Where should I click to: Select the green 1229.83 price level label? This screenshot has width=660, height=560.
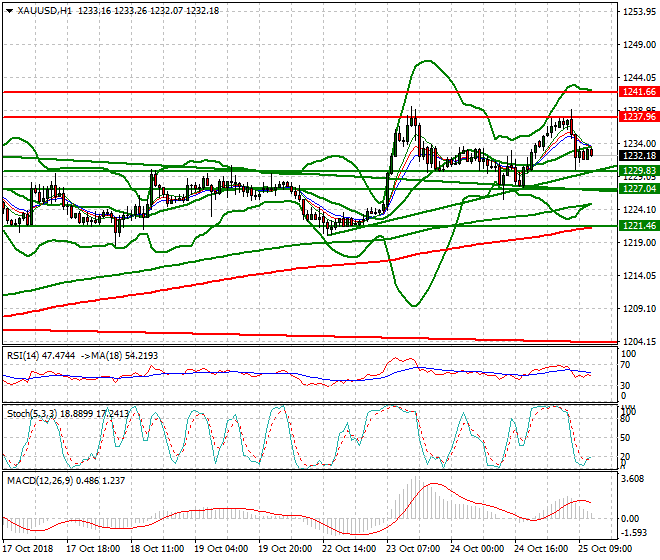pyautogui.click(x=639, y=171)
